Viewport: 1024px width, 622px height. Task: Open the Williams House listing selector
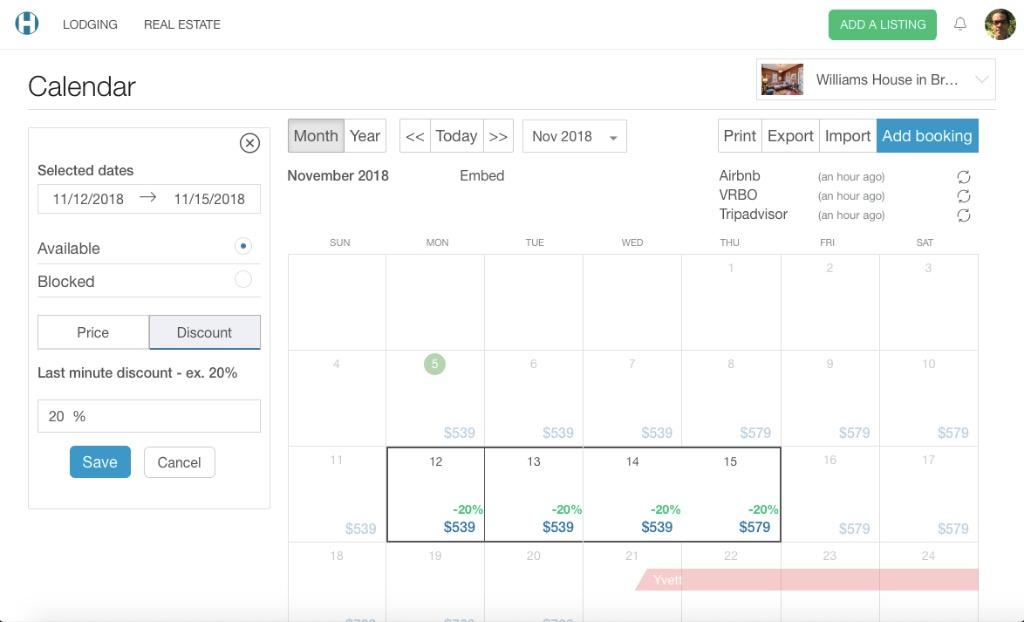875,80
